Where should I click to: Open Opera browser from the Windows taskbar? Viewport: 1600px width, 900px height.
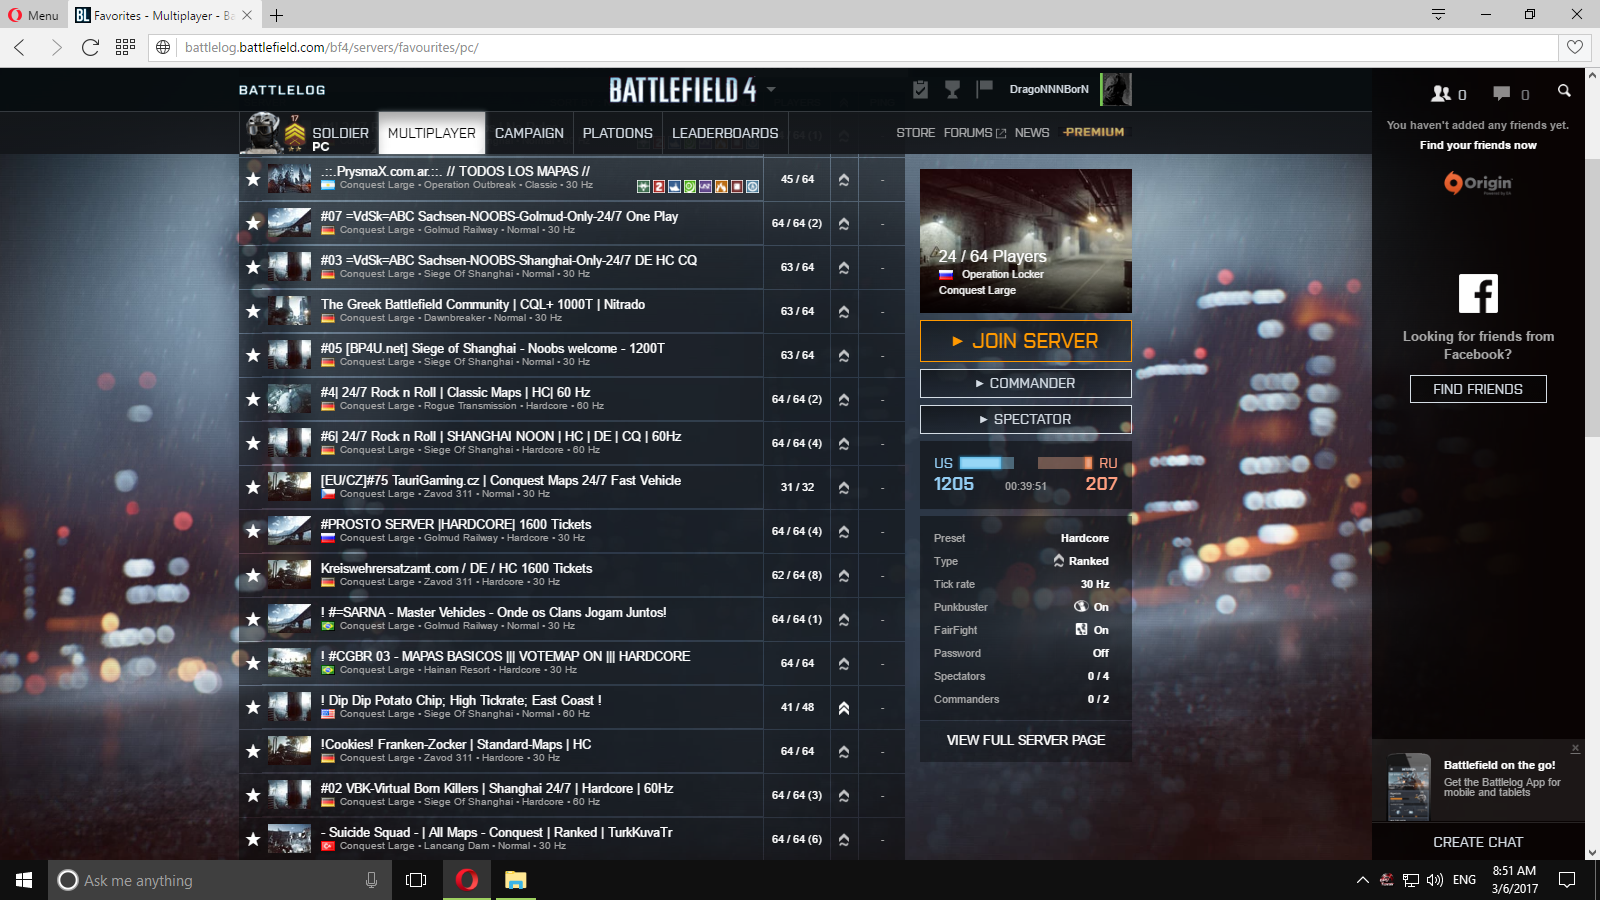pyautogui.click(x=466, y=880)
